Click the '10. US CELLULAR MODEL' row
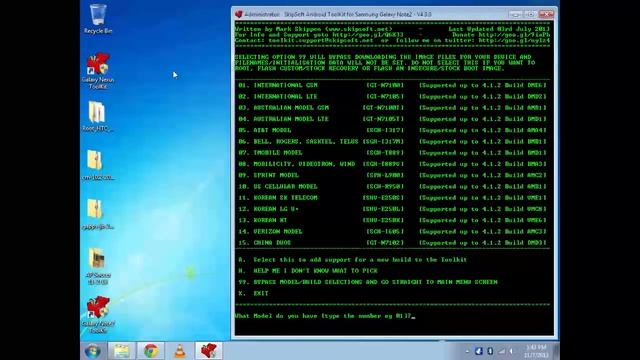 point(393,187)
